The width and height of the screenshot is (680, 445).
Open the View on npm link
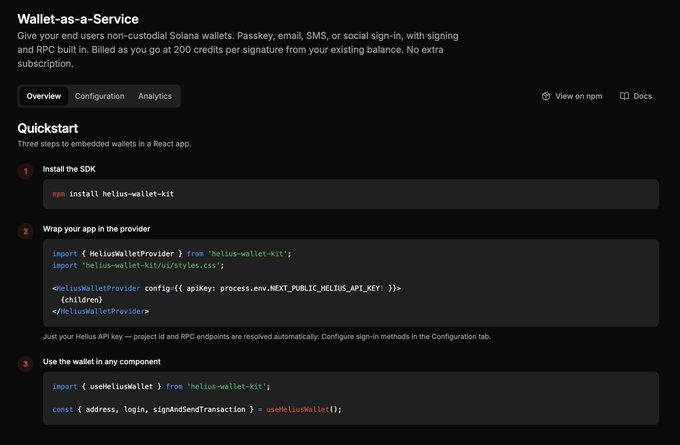(572, 96)
